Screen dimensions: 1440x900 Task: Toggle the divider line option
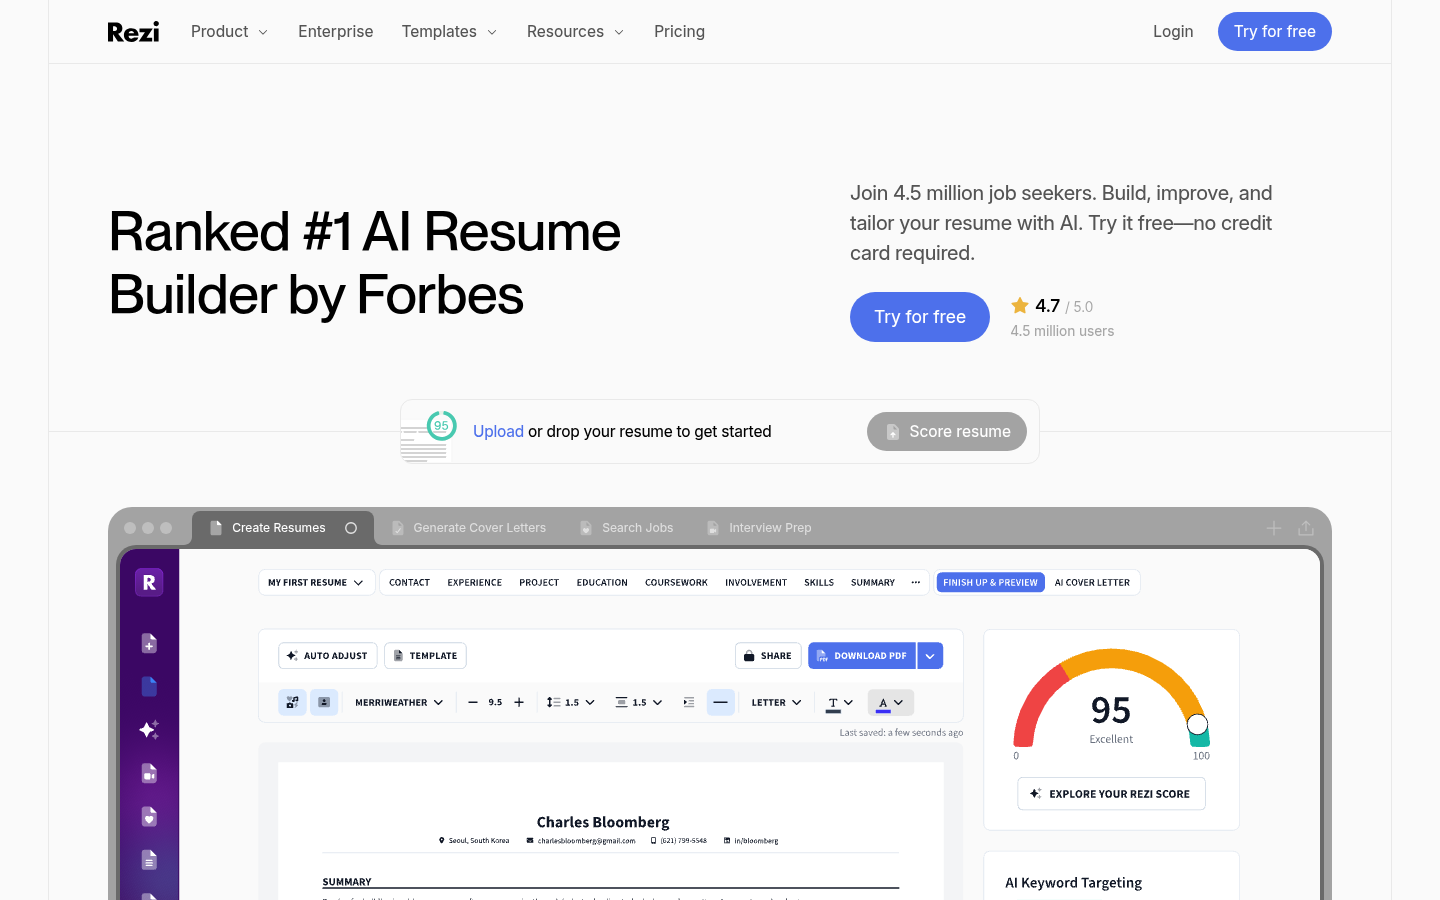tap(720, 703)
